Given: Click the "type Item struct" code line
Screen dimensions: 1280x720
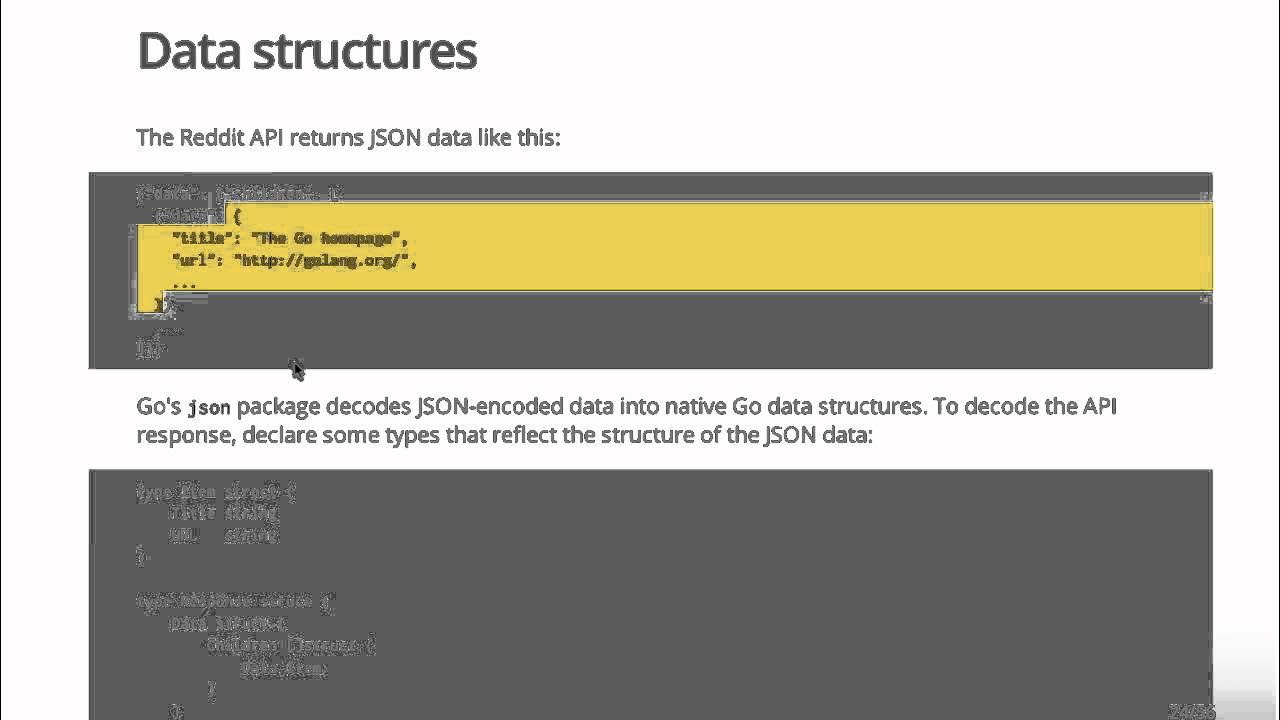Looking at the screenshot, I should pyautogui.click(x=216, y=492).
